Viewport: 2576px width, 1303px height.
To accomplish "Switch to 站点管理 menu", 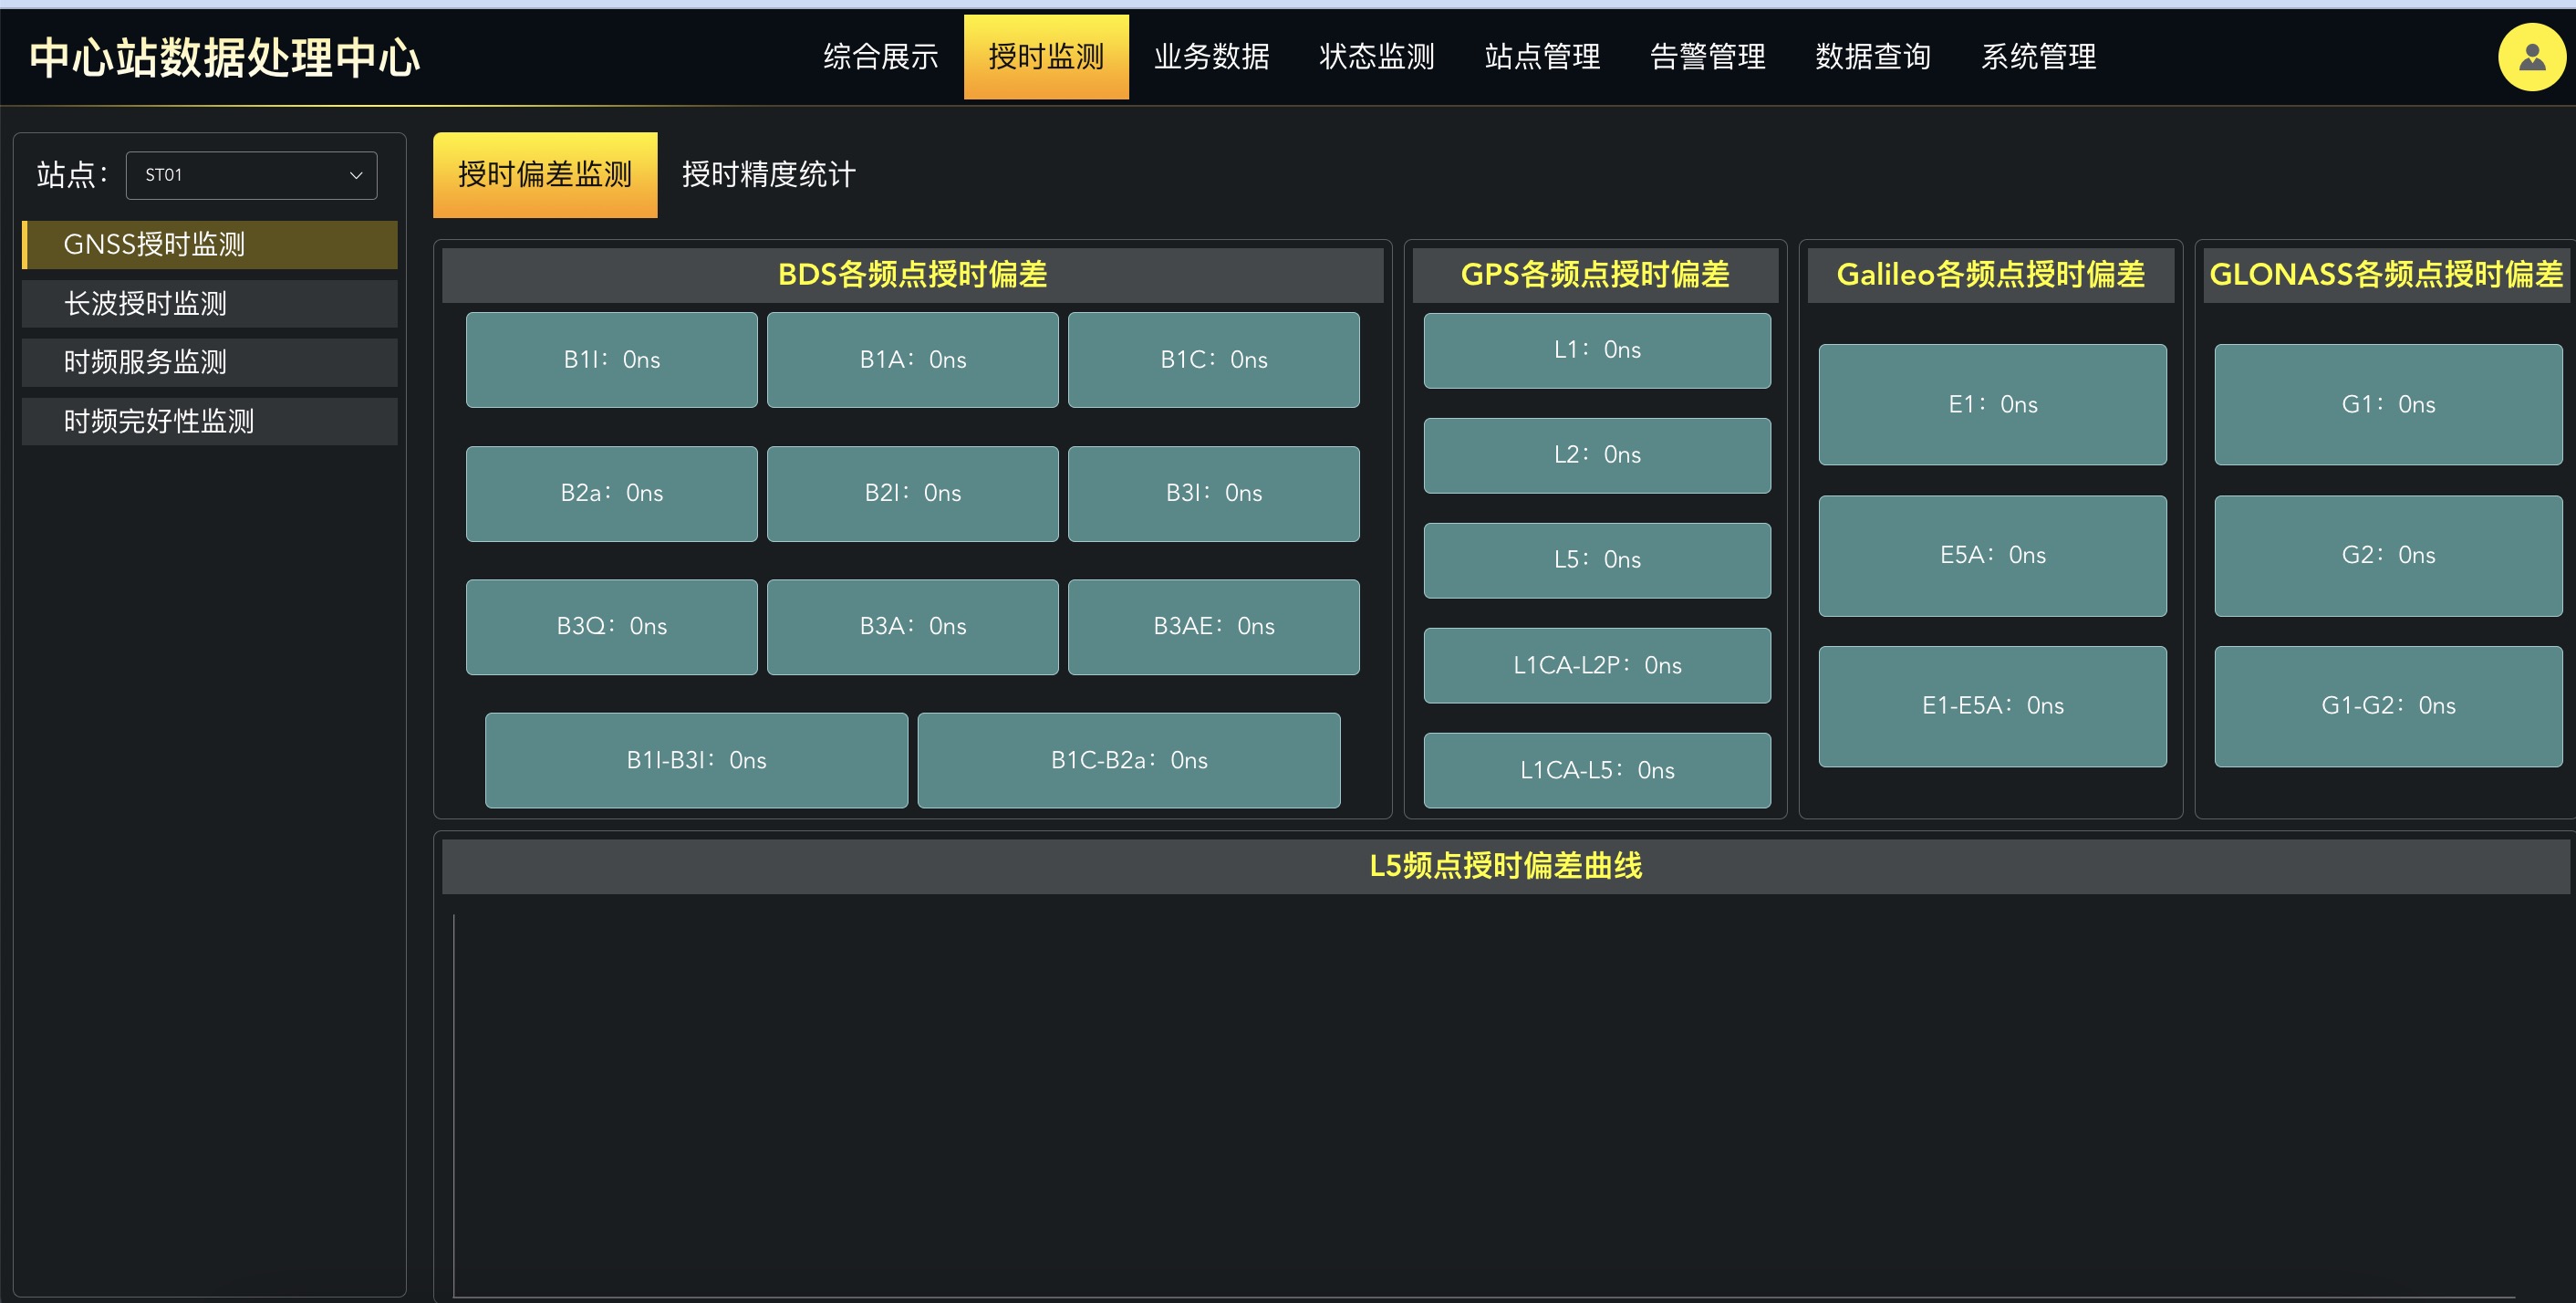I will (x=1542, y=57).
